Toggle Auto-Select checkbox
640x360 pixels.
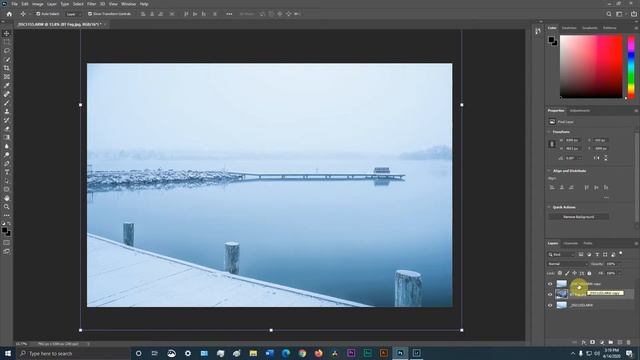(x=38, y=14)
